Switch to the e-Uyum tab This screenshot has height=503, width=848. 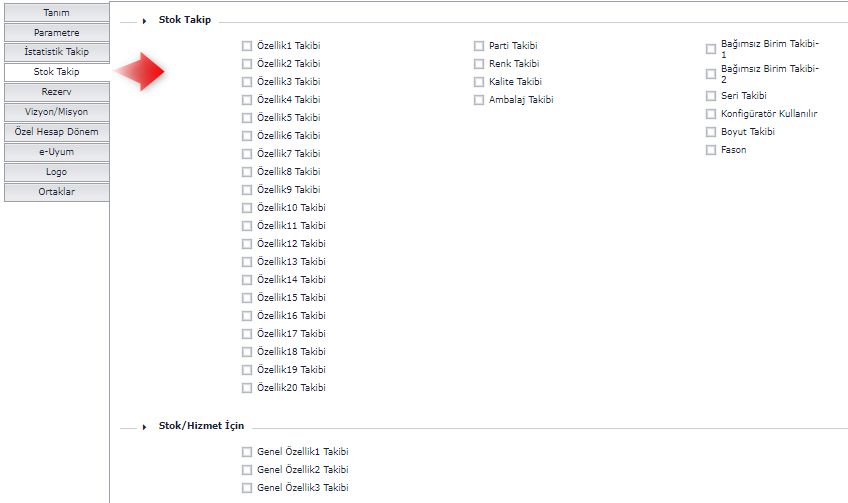point(55,152)
